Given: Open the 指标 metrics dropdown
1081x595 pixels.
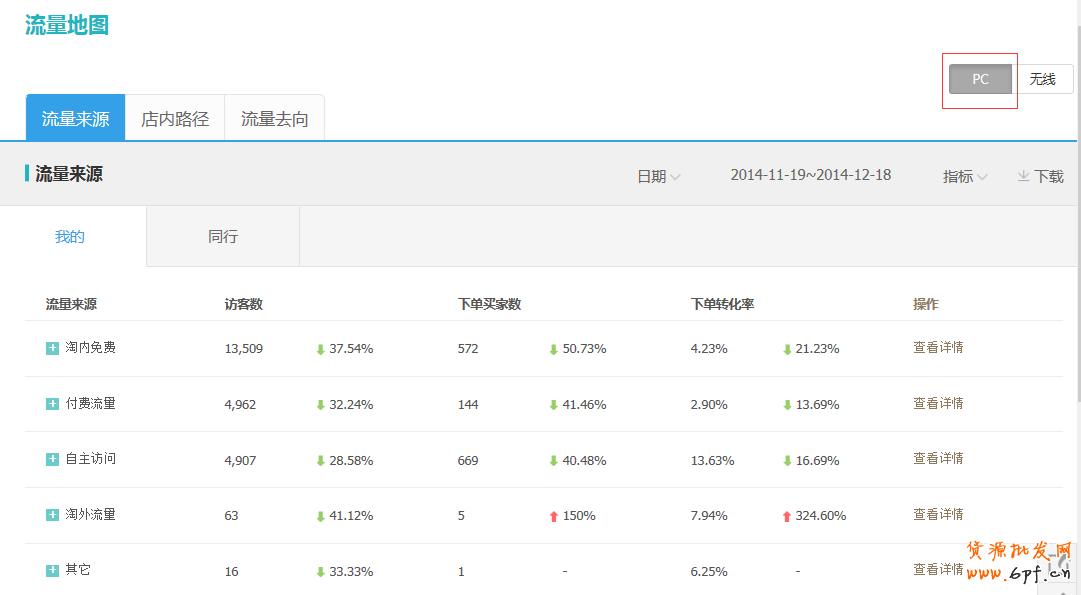Looking at the screenshot, I should [964, 176].
